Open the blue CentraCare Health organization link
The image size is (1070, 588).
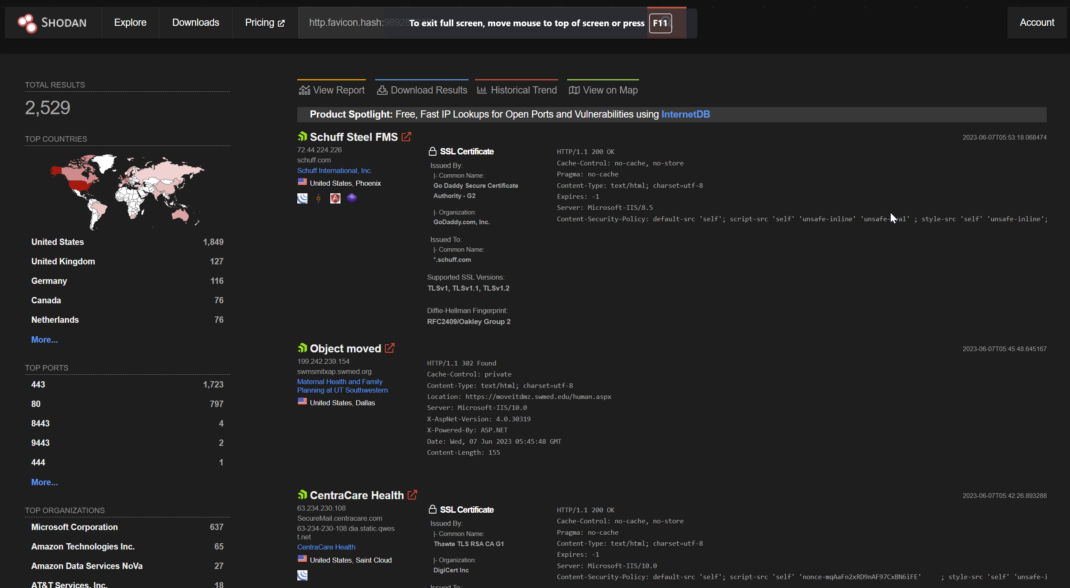[x=326, y=547]
